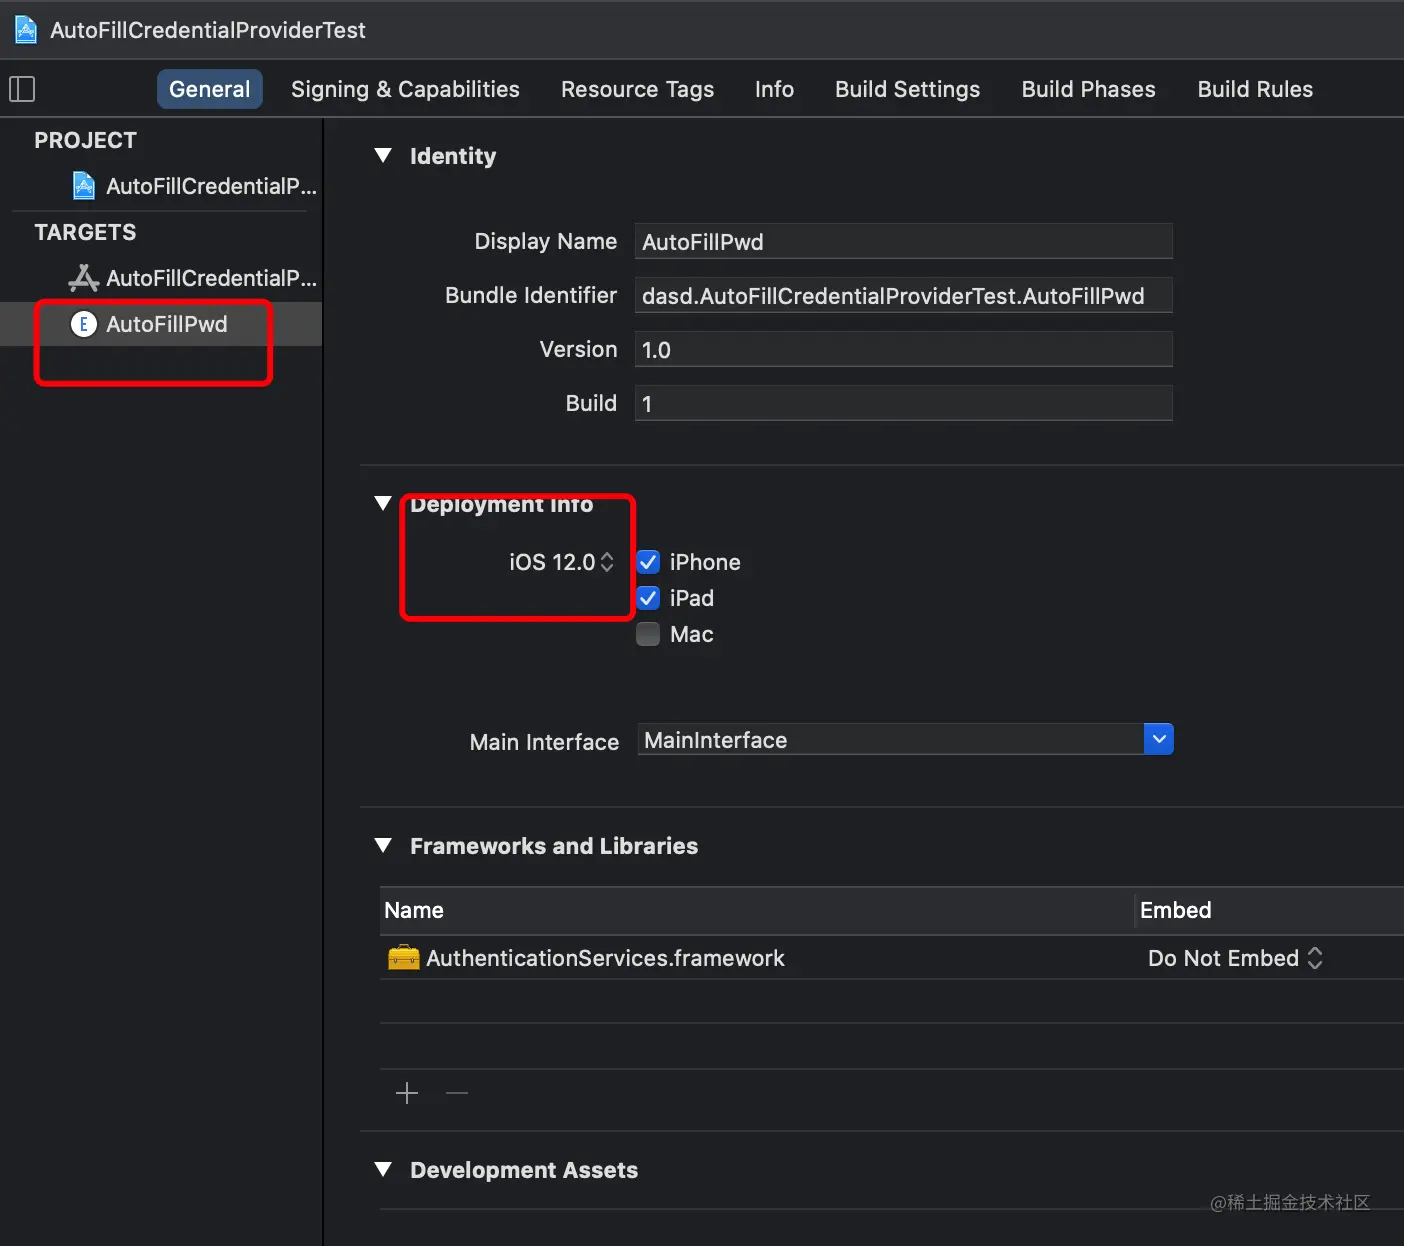
Task: Click the AuthenticationServices framework toolbox icon
Action: pyautogui.click(x=404, y=958)
